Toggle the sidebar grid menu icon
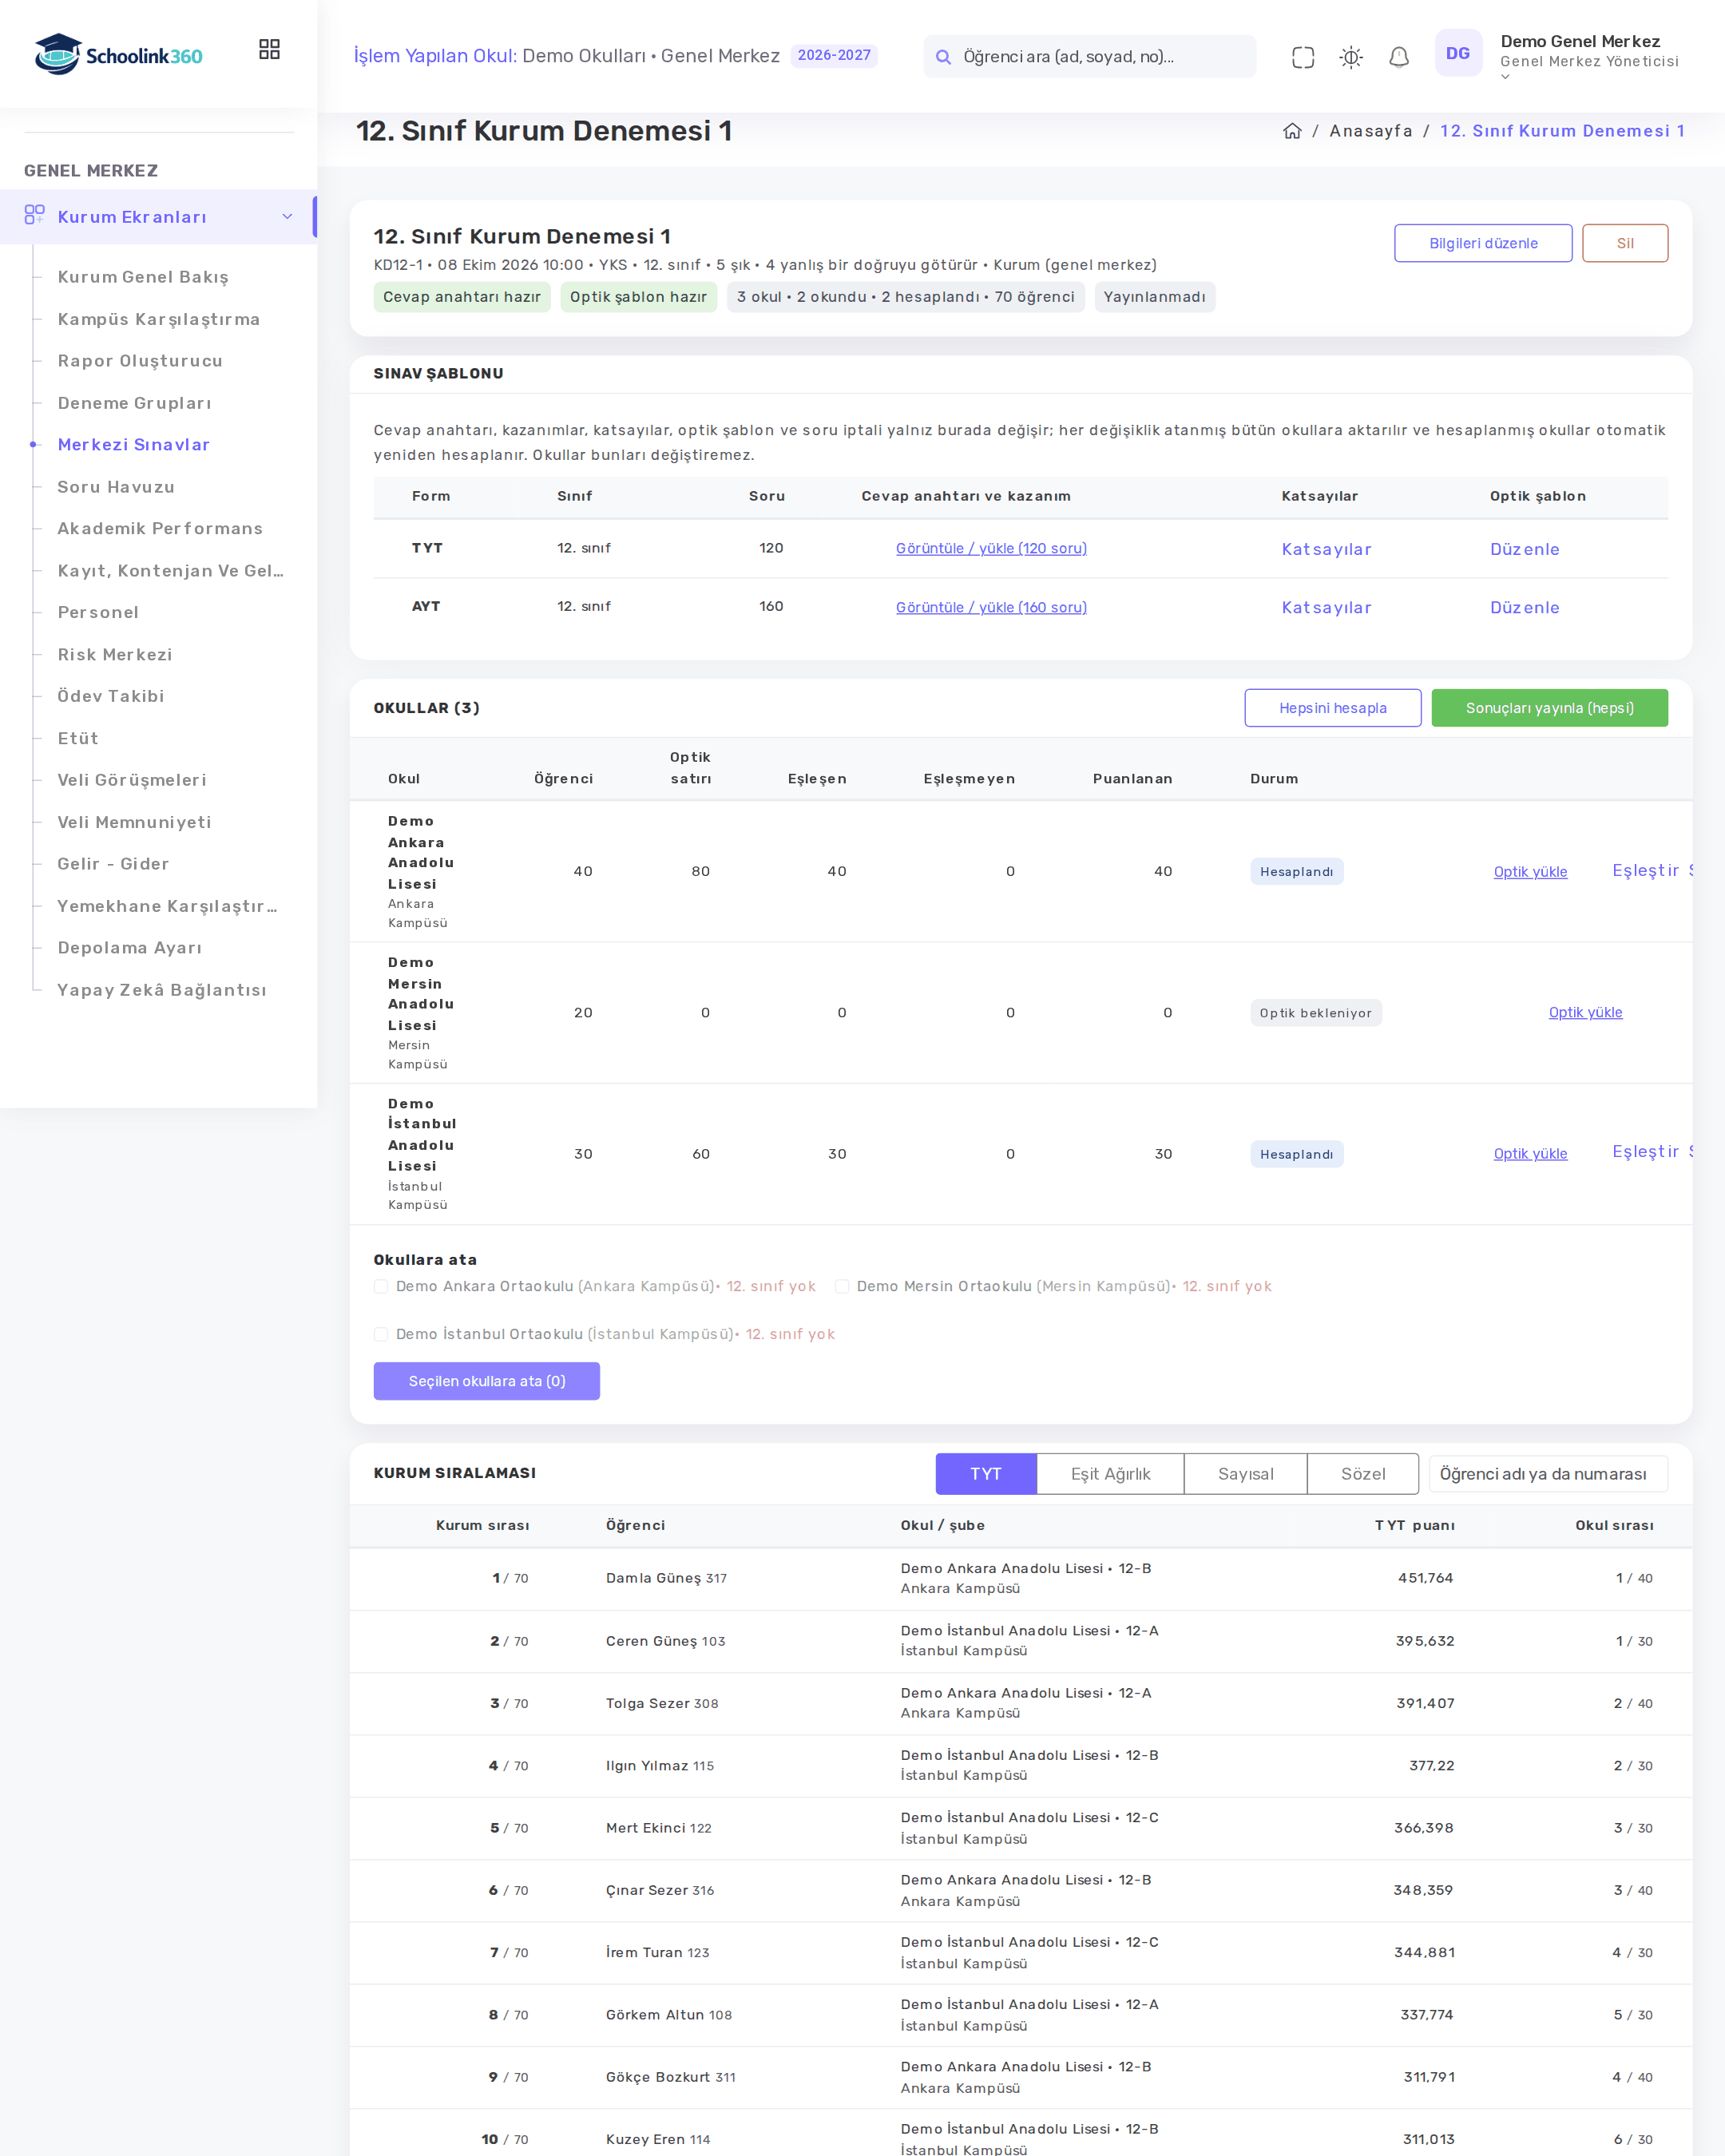 269,49
